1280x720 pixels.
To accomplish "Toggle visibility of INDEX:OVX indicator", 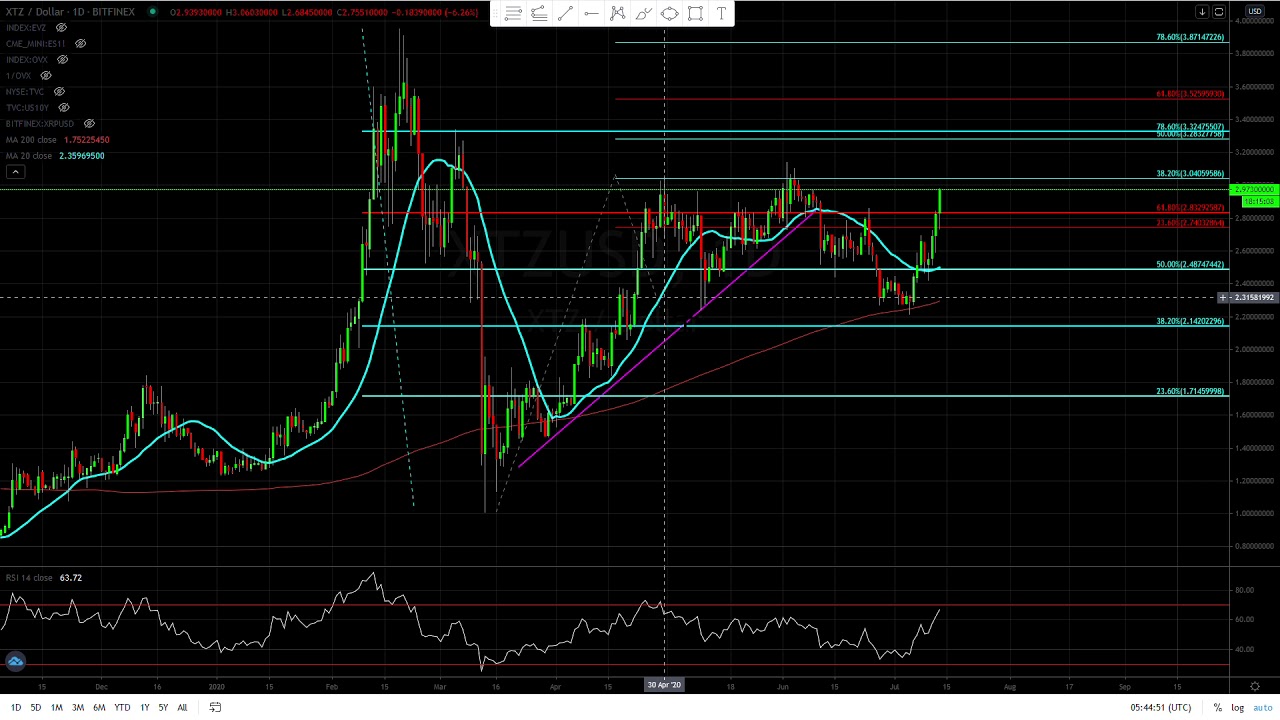I will point(62,60).
